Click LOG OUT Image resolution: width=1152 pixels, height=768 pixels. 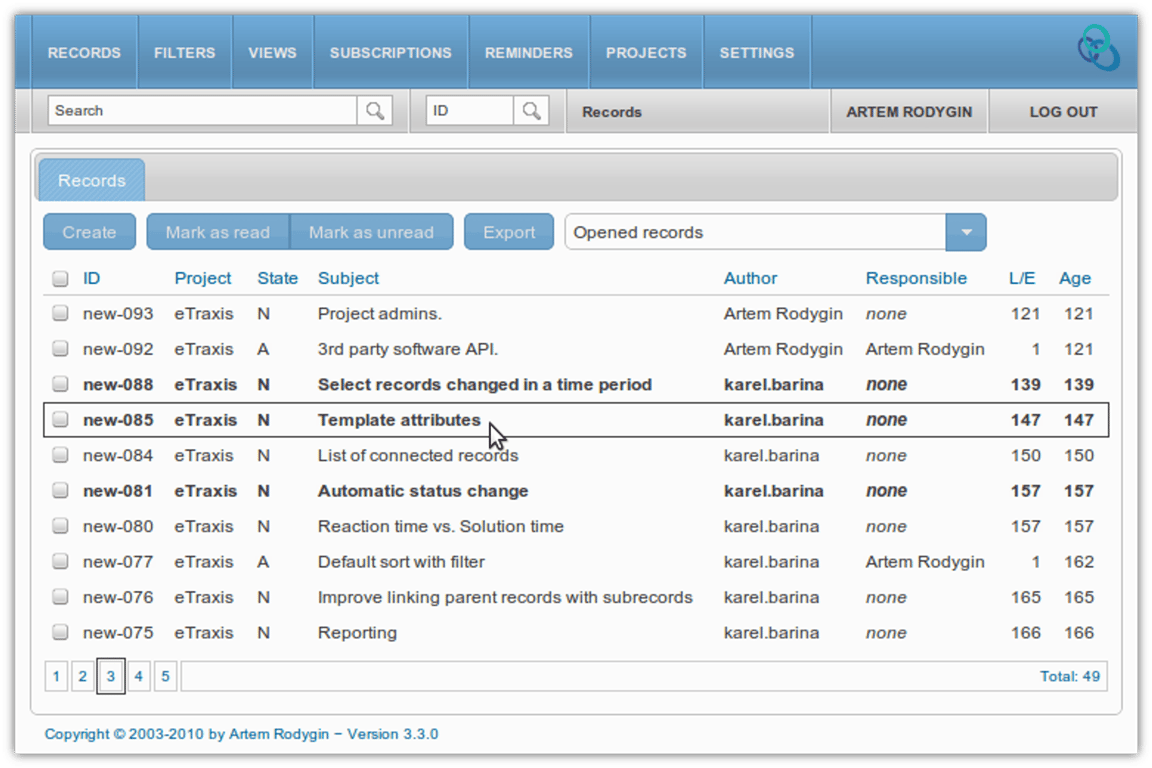point(1062,111)
